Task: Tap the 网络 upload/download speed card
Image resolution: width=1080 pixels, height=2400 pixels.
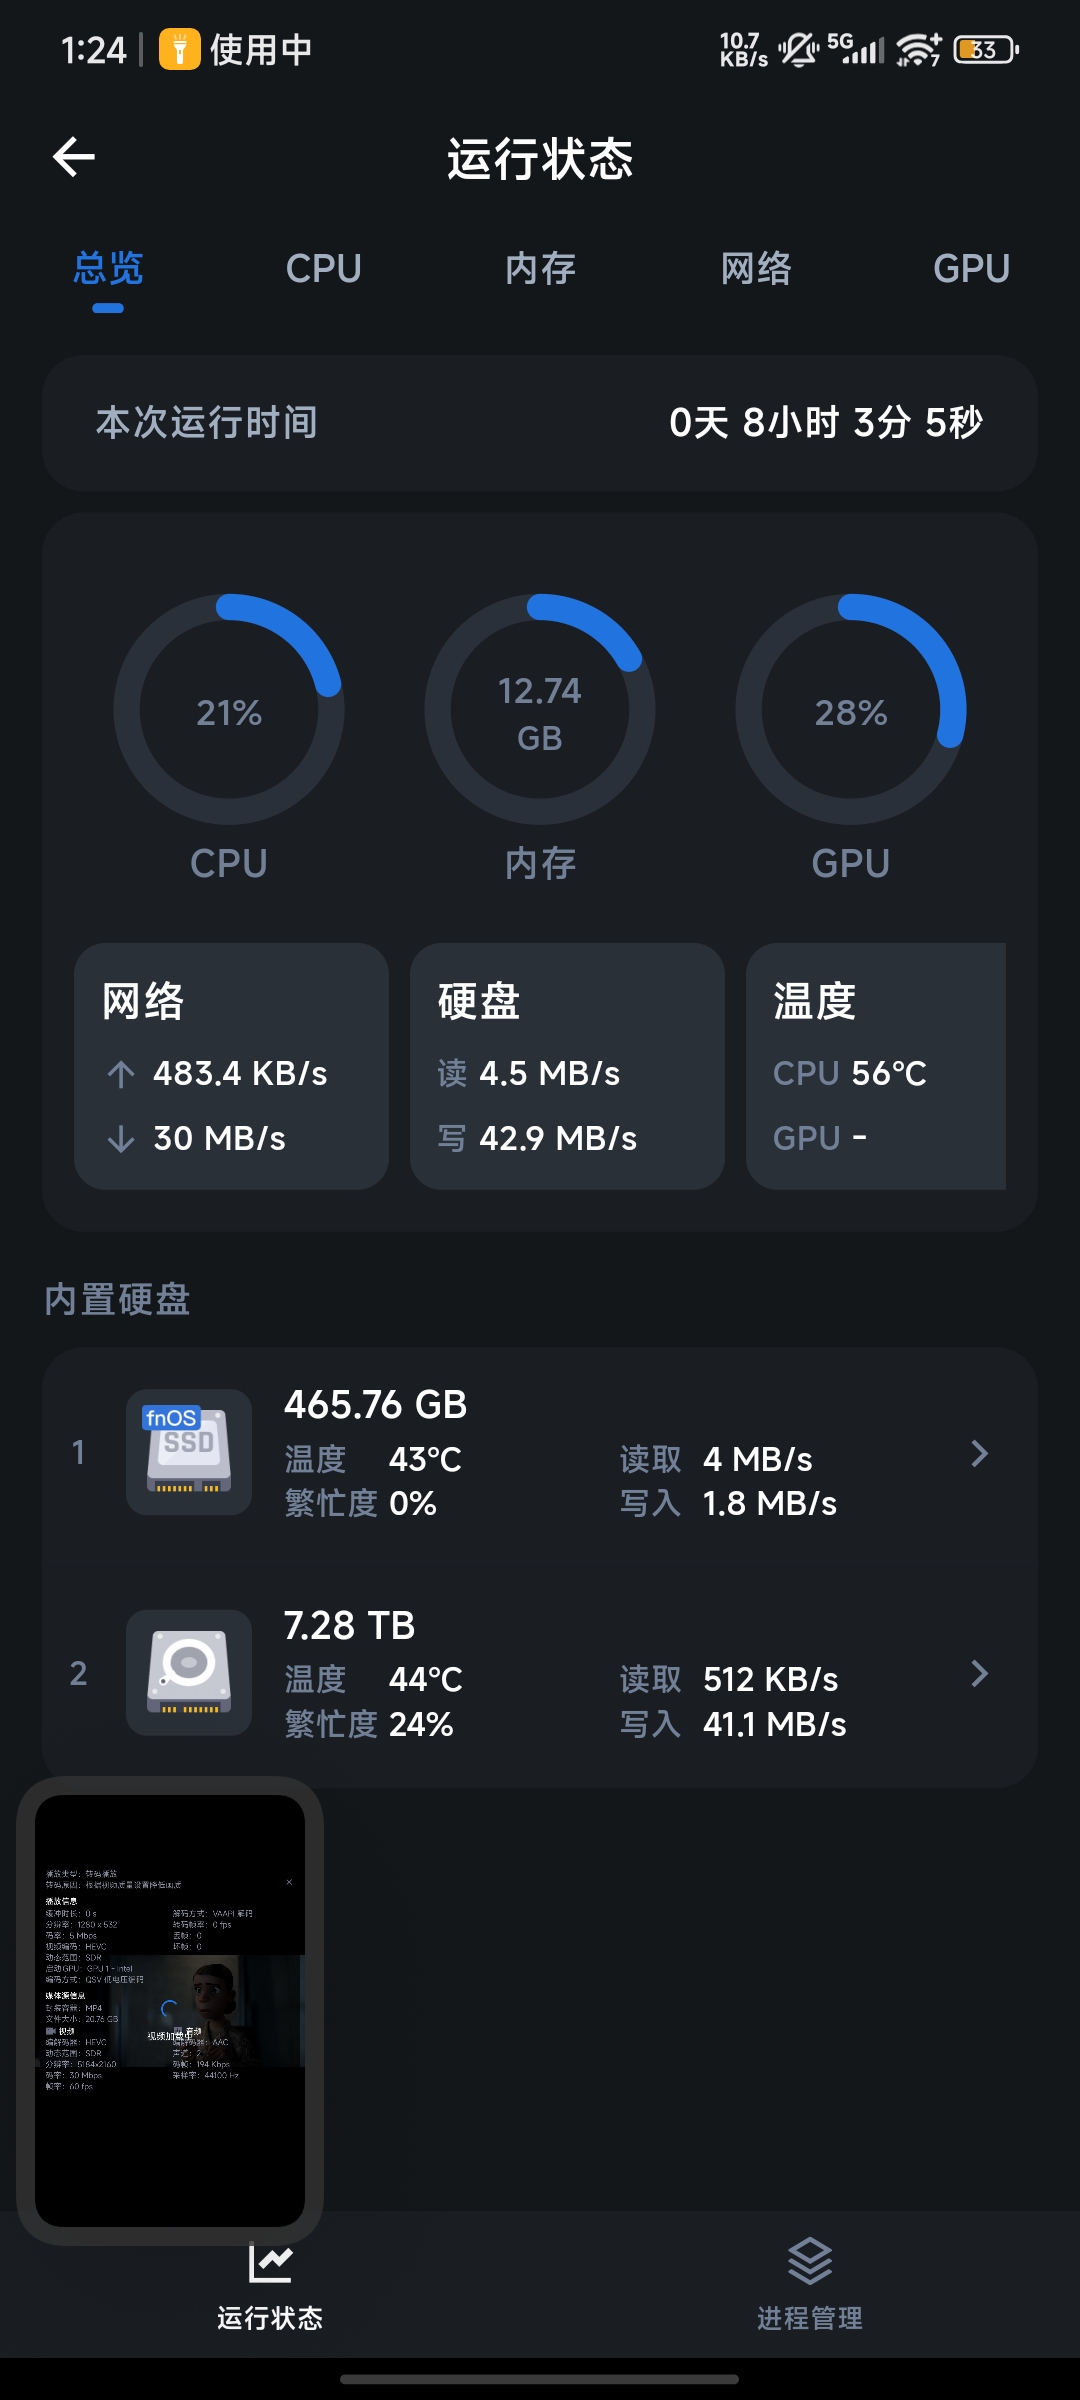Action: [231, 1066]
